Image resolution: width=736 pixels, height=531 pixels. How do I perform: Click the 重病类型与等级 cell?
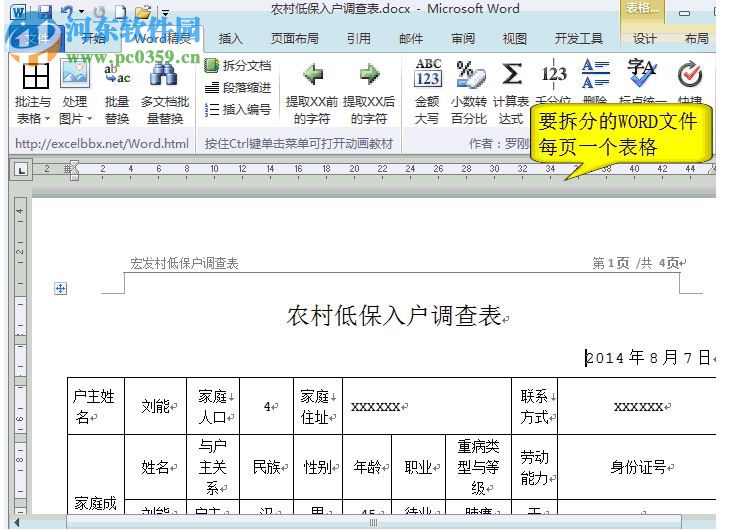point(478,467)
